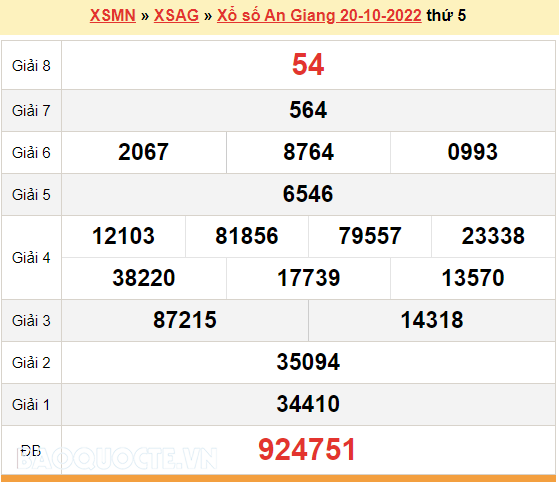Click the Giải 8 row label
Viewport: 559px width, 482px height.
[31, 66]
